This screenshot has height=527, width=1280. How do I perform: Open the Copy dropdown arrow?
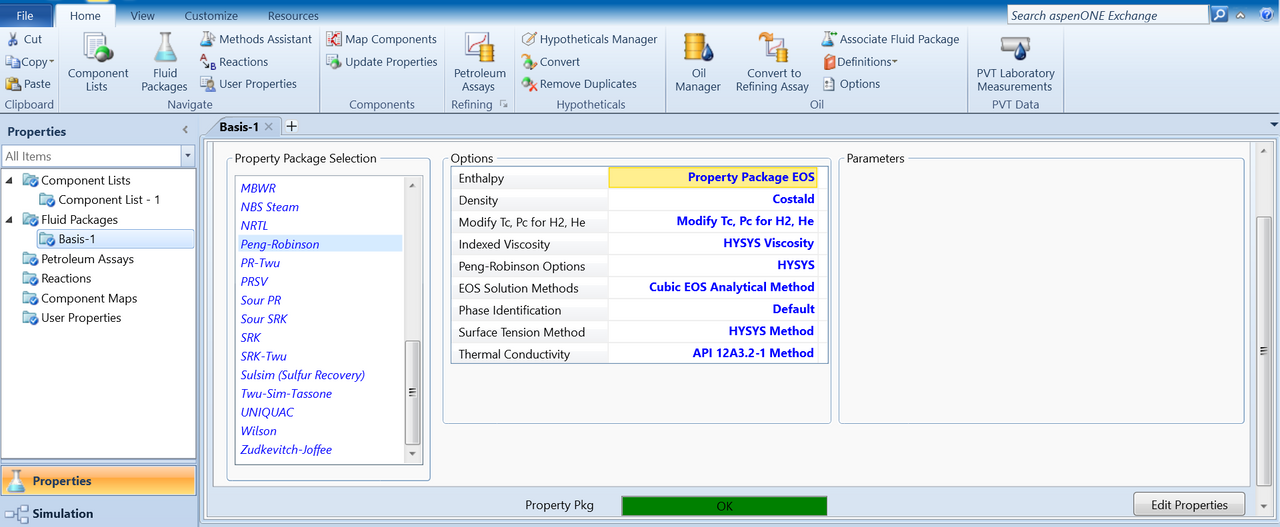[53, 62]
